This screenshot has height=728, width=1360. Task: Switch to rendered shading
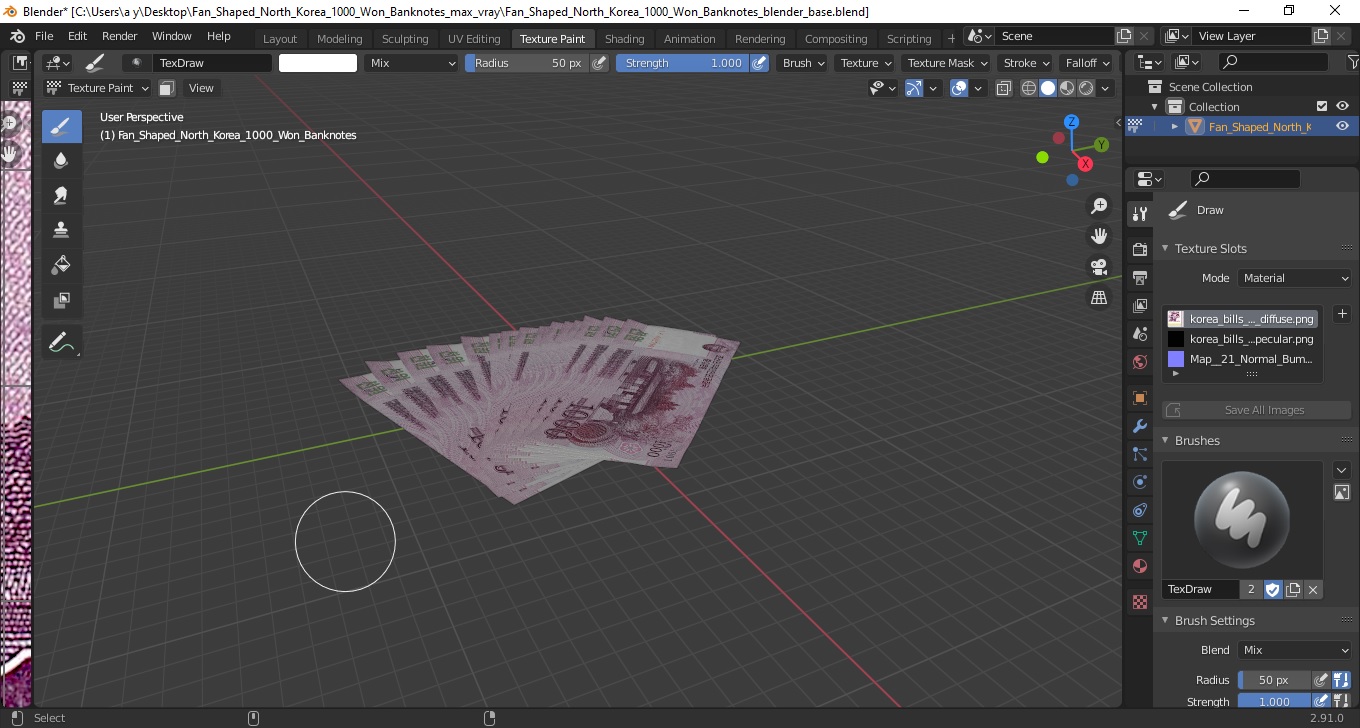(x=1085, y=88)
